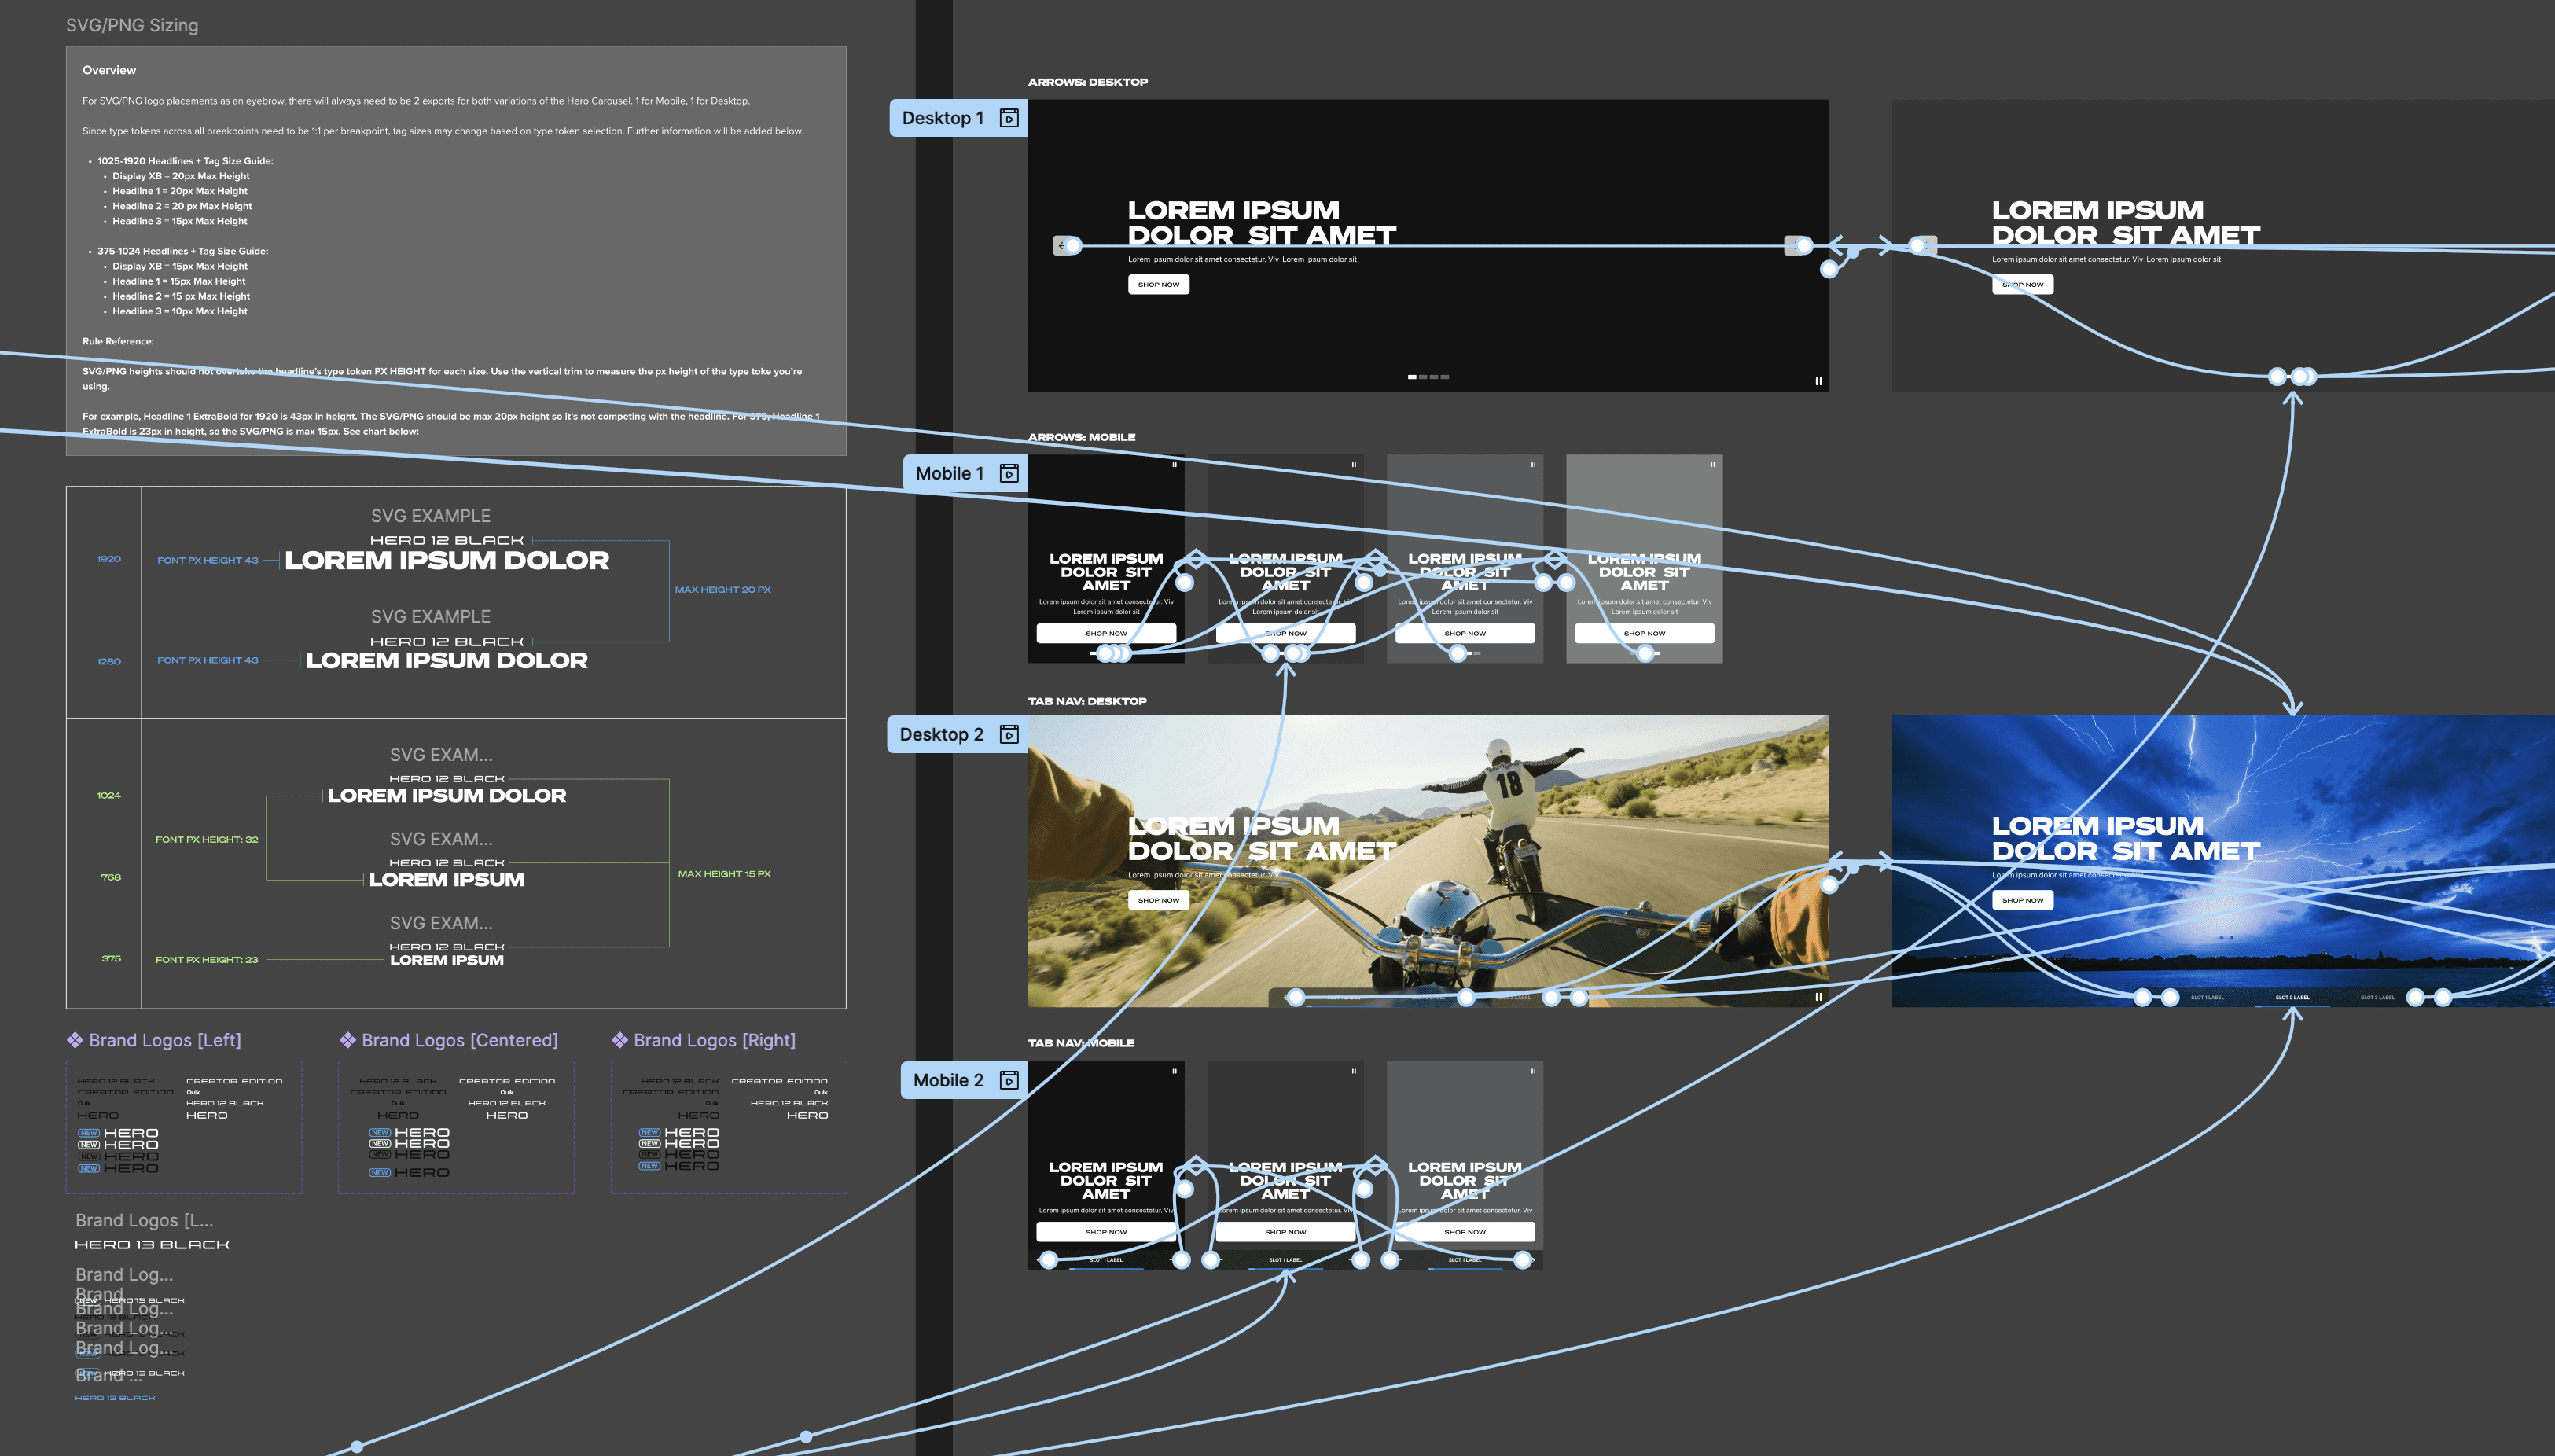Click SHOP NOW in fourth Arrows Mobile frame
Viewport: 2555px width, 1456px height.
[1644, 633]
